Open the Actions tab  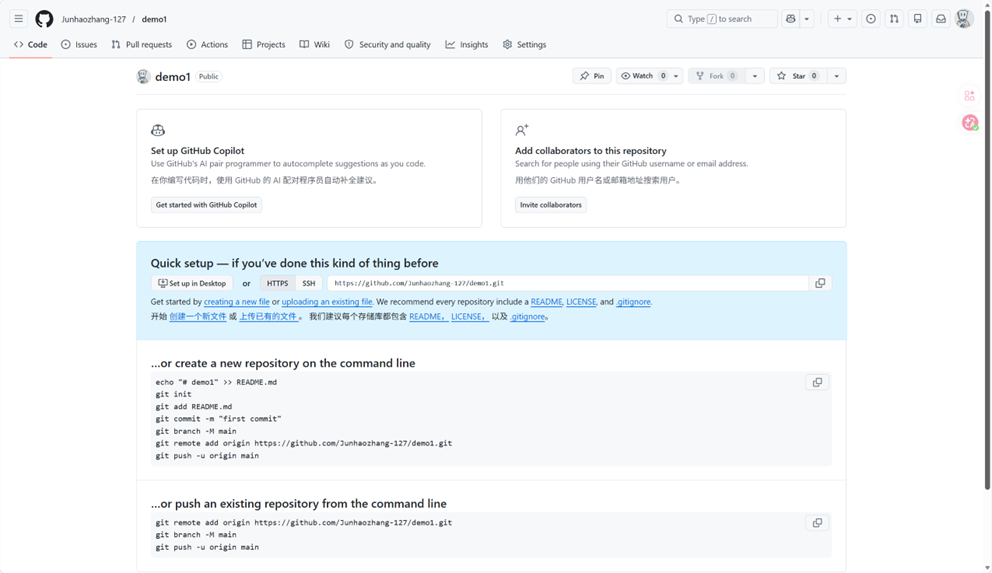coord(208,44)
